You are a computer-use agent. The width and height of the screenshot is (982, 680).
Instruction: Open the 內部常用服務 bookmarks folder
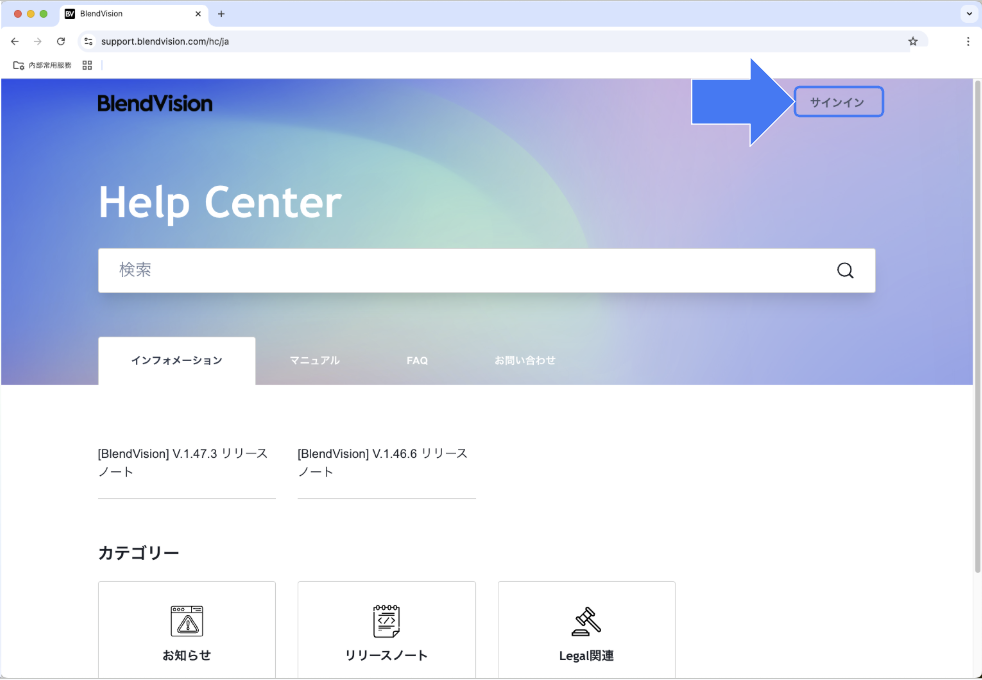pos(42,65)
